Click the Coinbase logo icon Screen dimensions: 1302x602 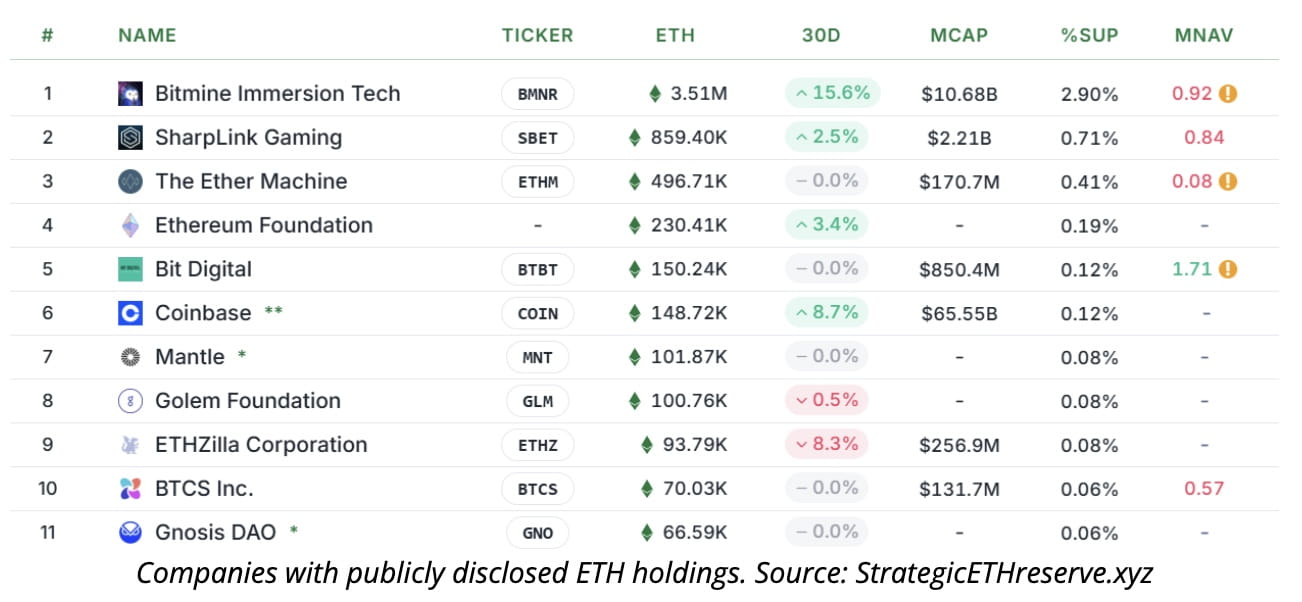point(130,314)
